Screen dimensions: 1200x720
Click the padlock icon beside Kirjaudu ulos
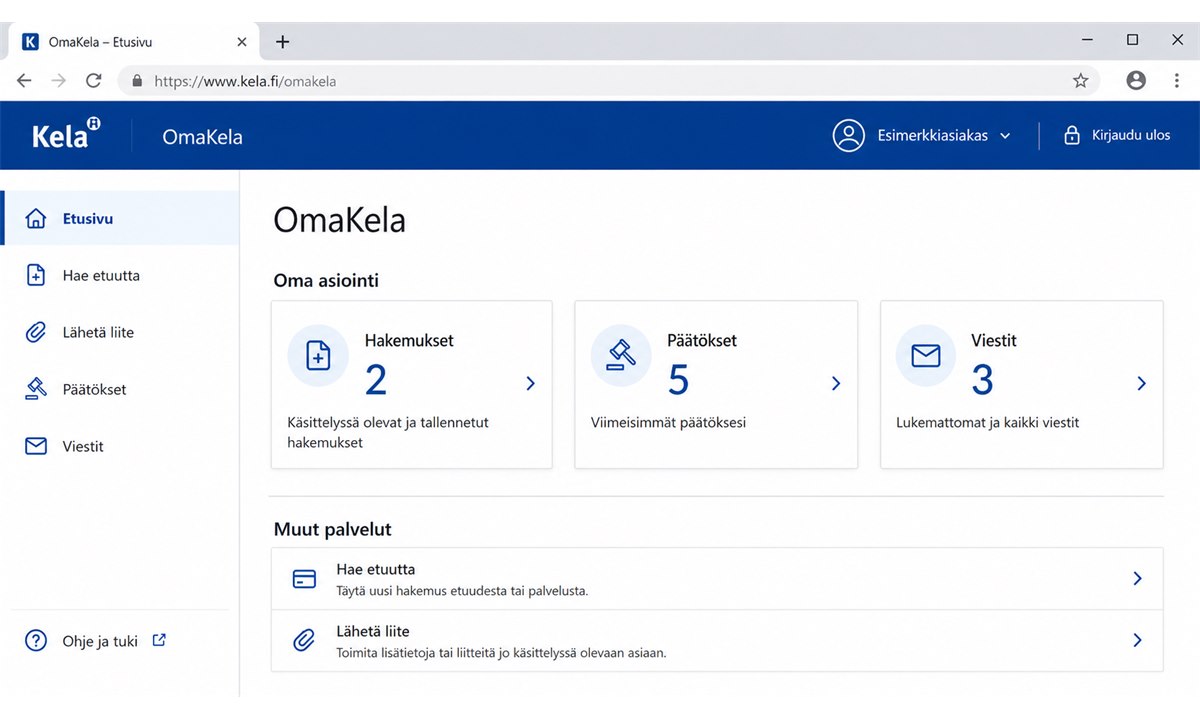coord(1072,135)
